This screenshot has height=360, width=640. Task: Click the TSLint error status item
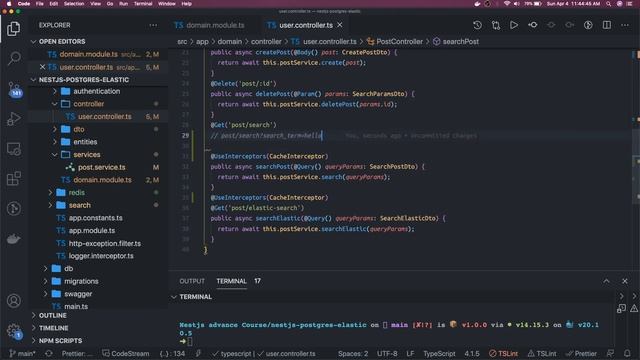click(503, 353)
